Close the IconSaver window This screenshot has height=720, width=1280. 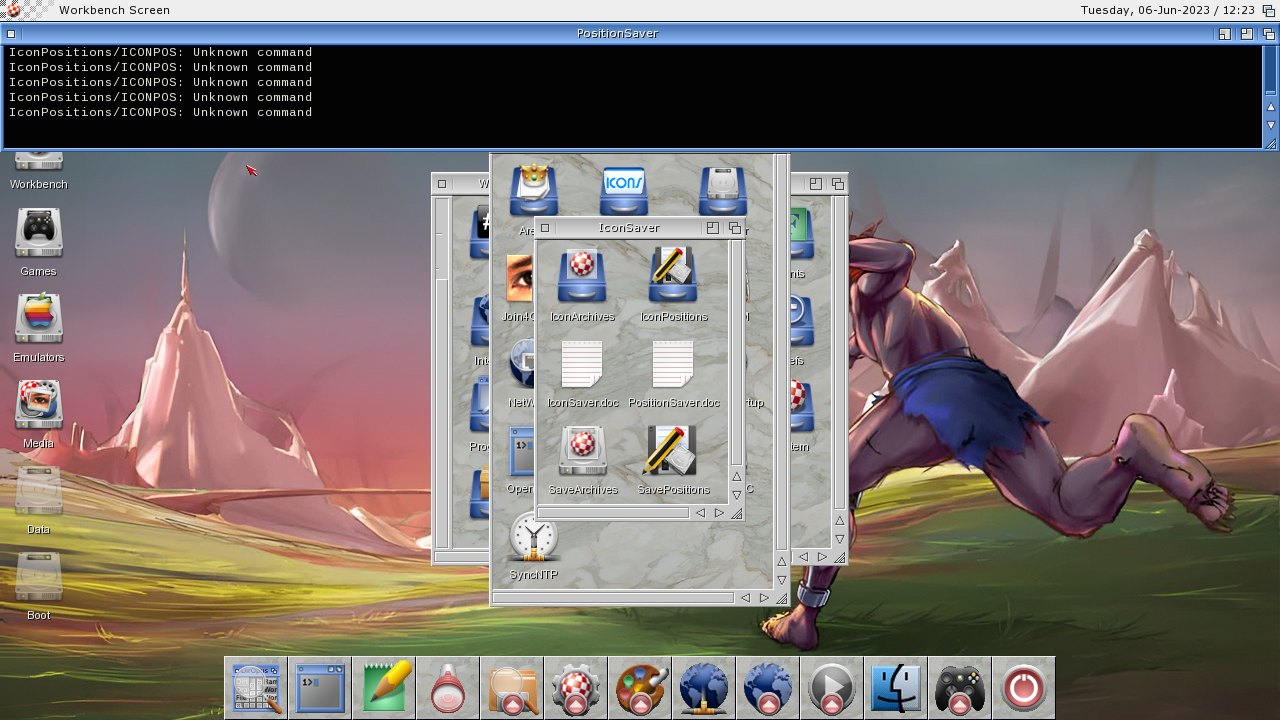pos(545,228)
